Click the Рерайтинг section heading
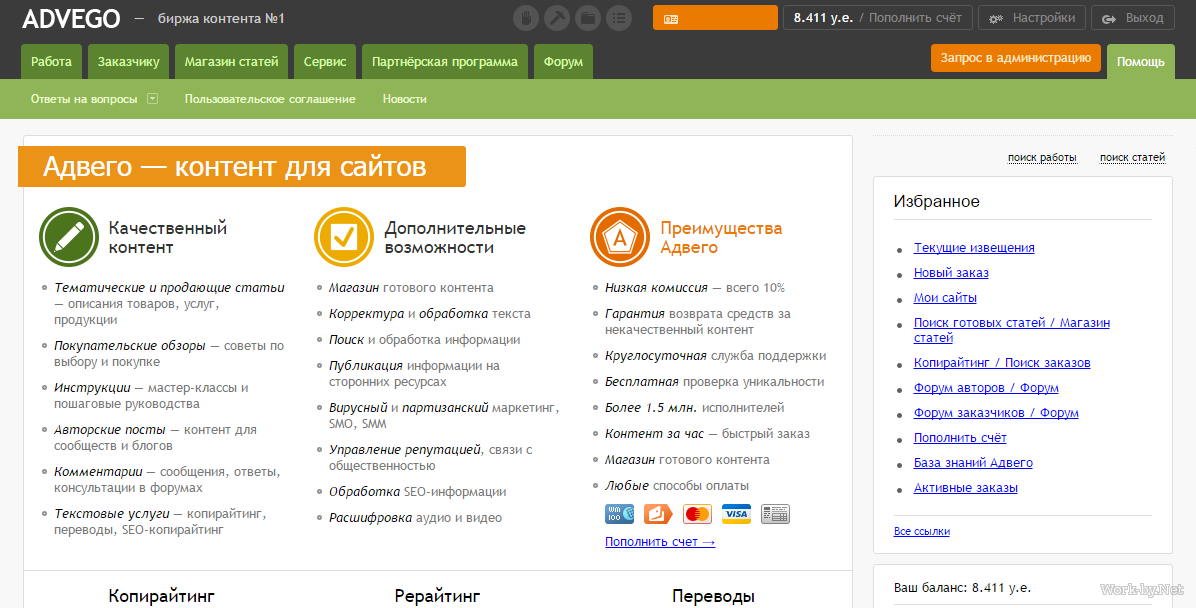Screen dimensions: 1196x608 437,596
